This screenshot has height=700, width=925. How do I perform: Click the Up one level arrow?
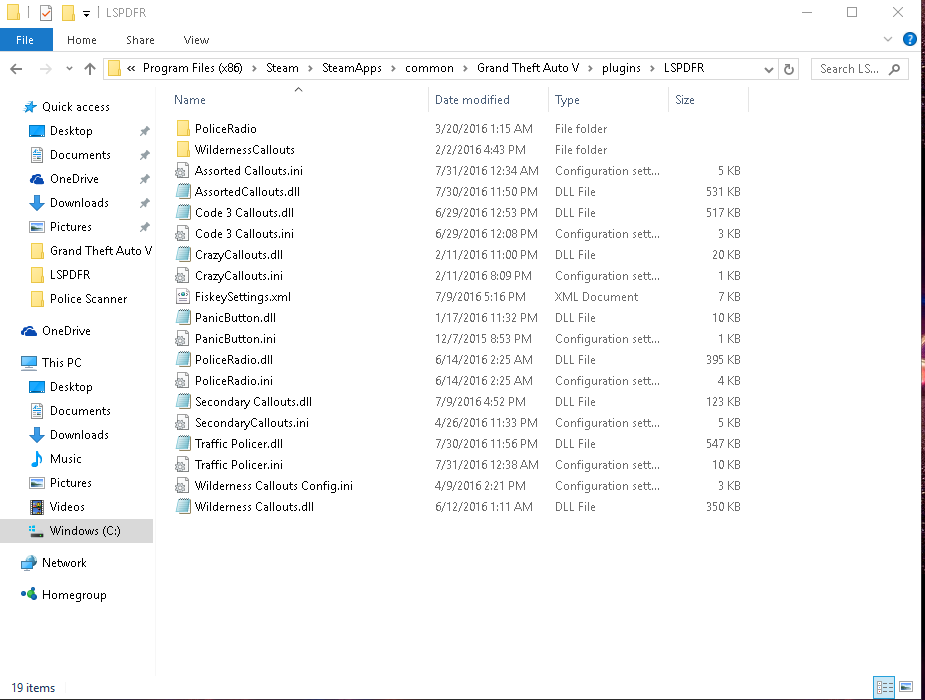(x=90, y=69)
